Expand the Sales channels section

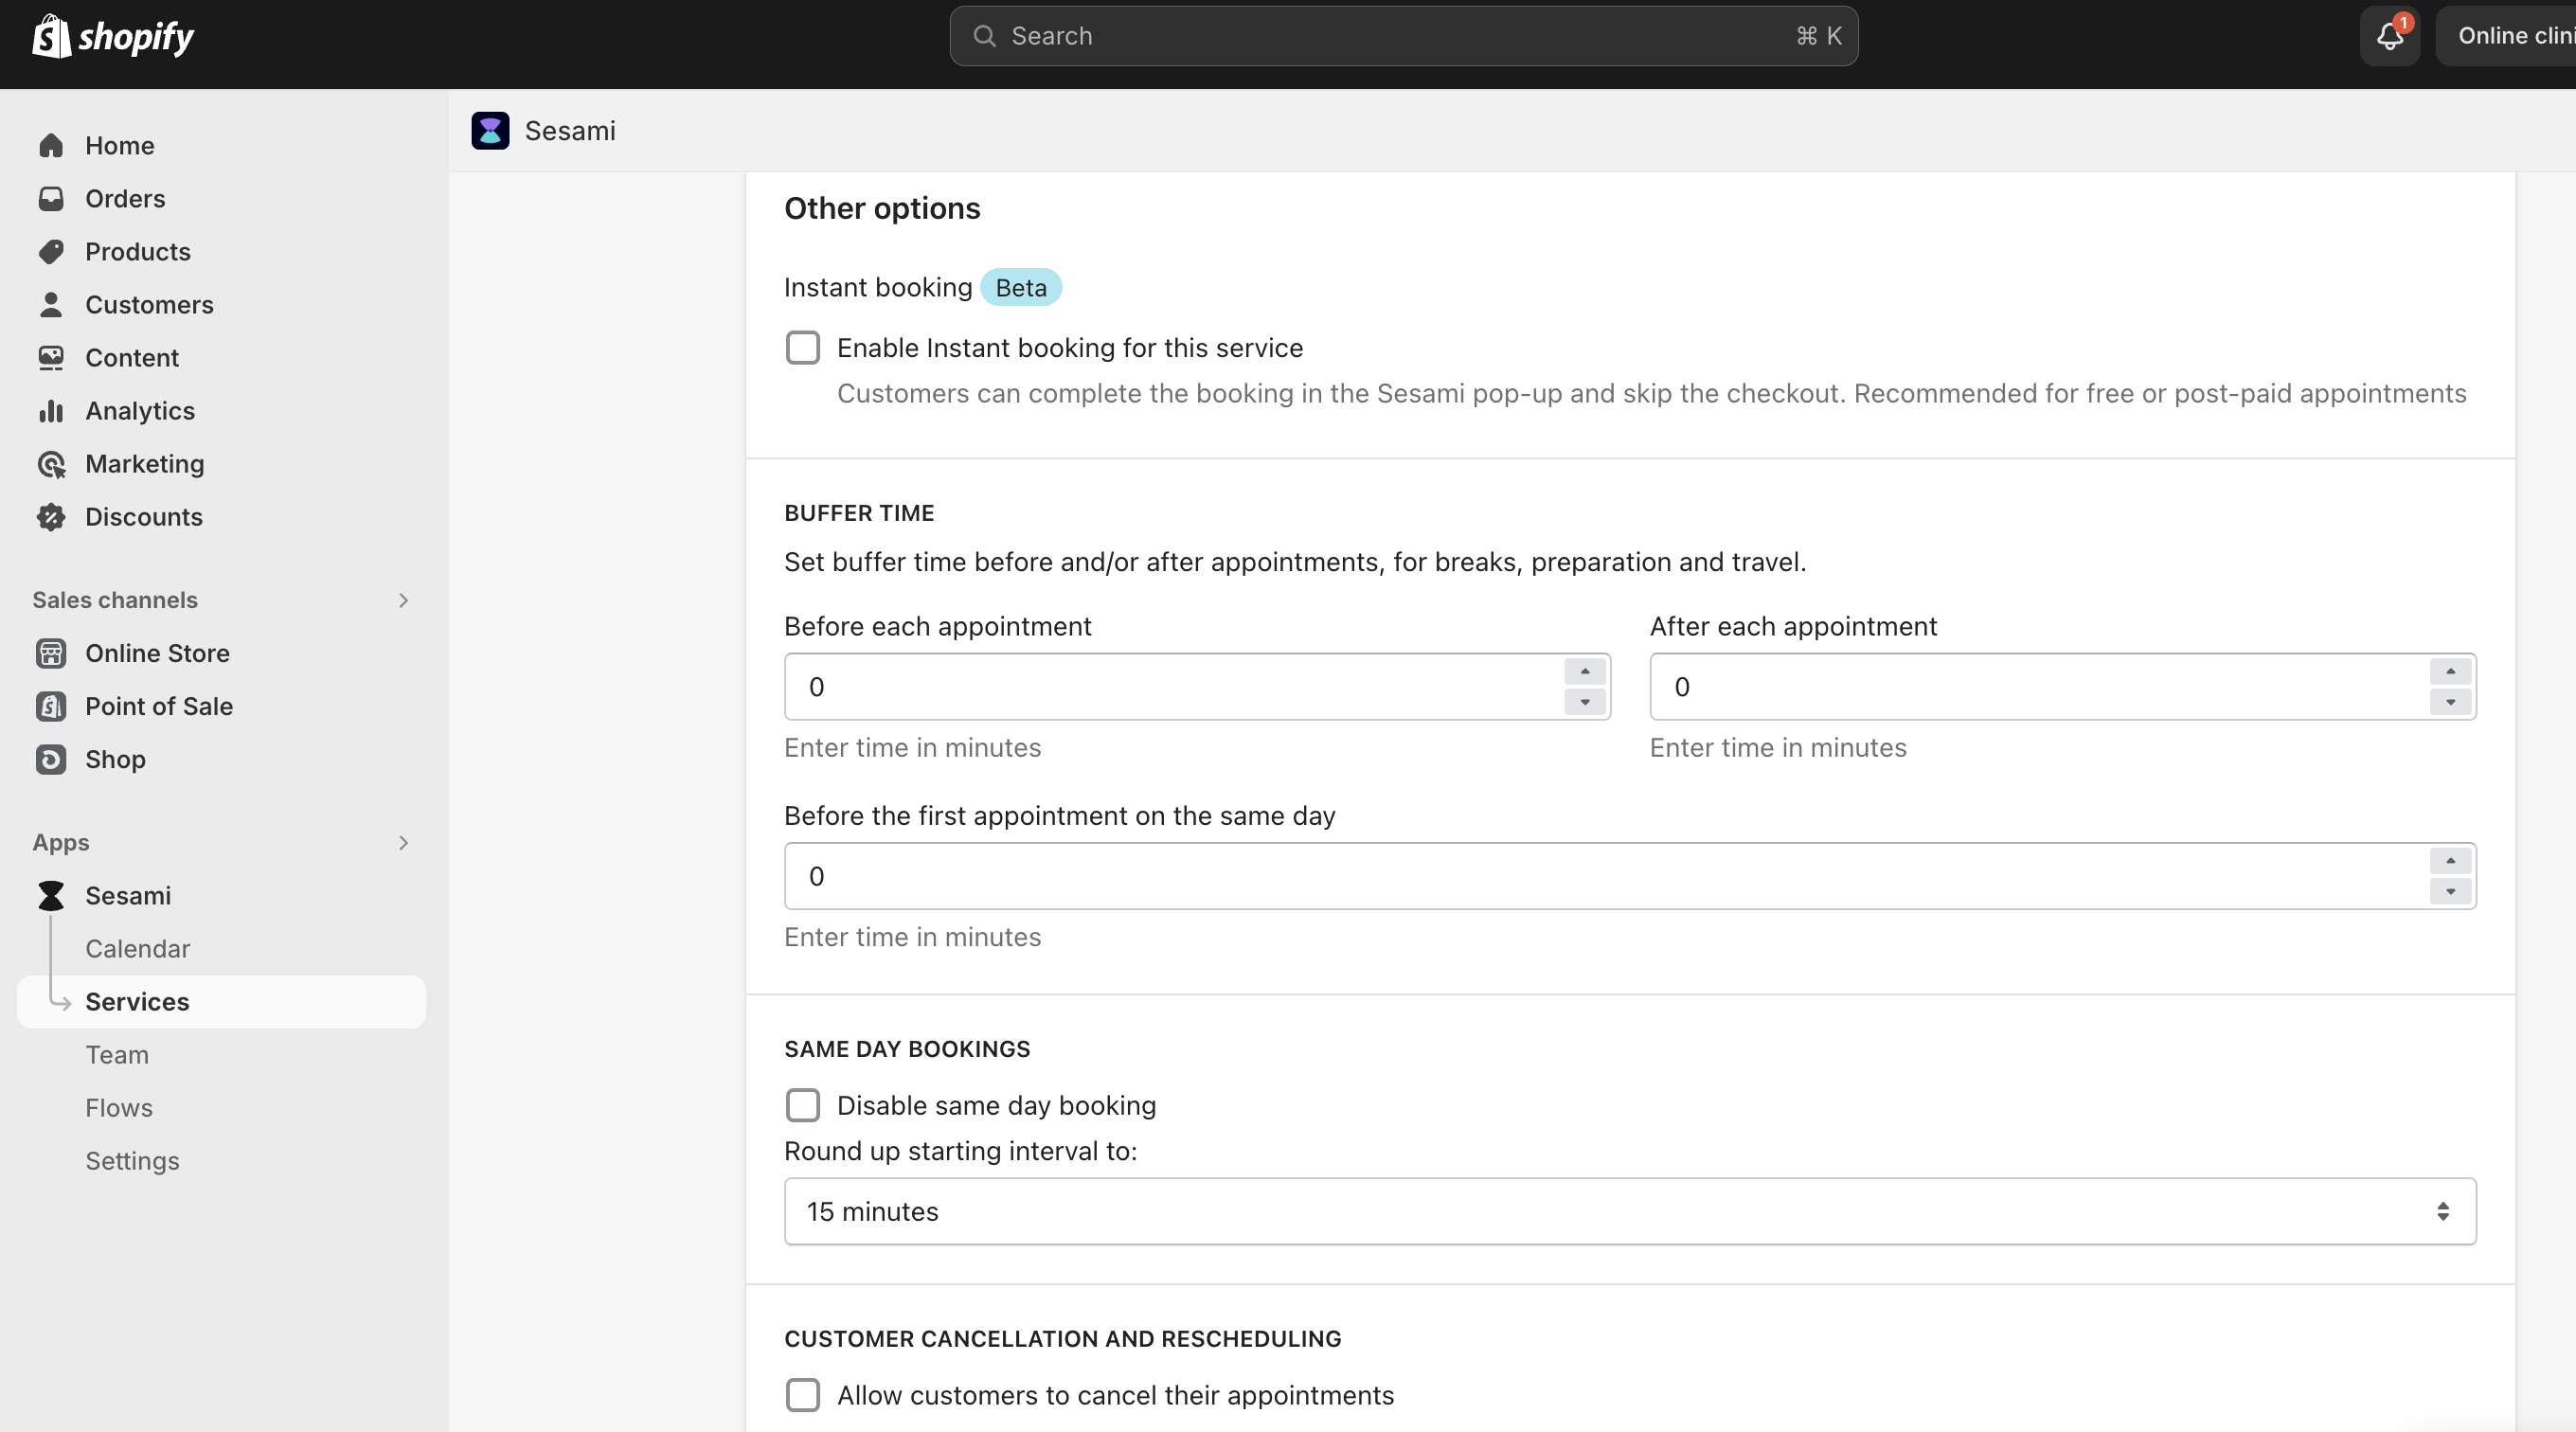403,600
